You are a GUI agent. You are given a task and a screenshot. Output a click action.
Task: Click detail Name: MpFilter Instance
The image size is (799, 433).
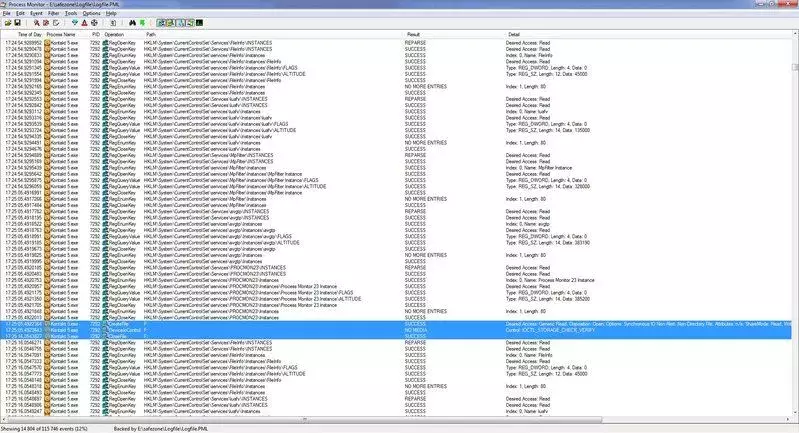539,168
